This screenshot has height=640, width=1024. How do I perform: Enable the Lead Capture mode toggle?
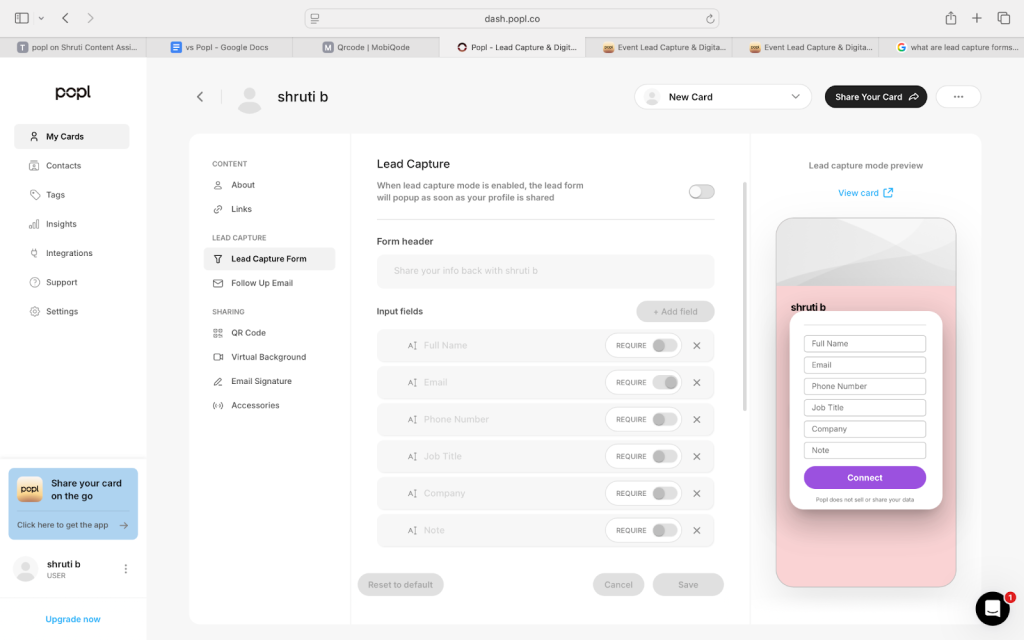tap(701, 192)
